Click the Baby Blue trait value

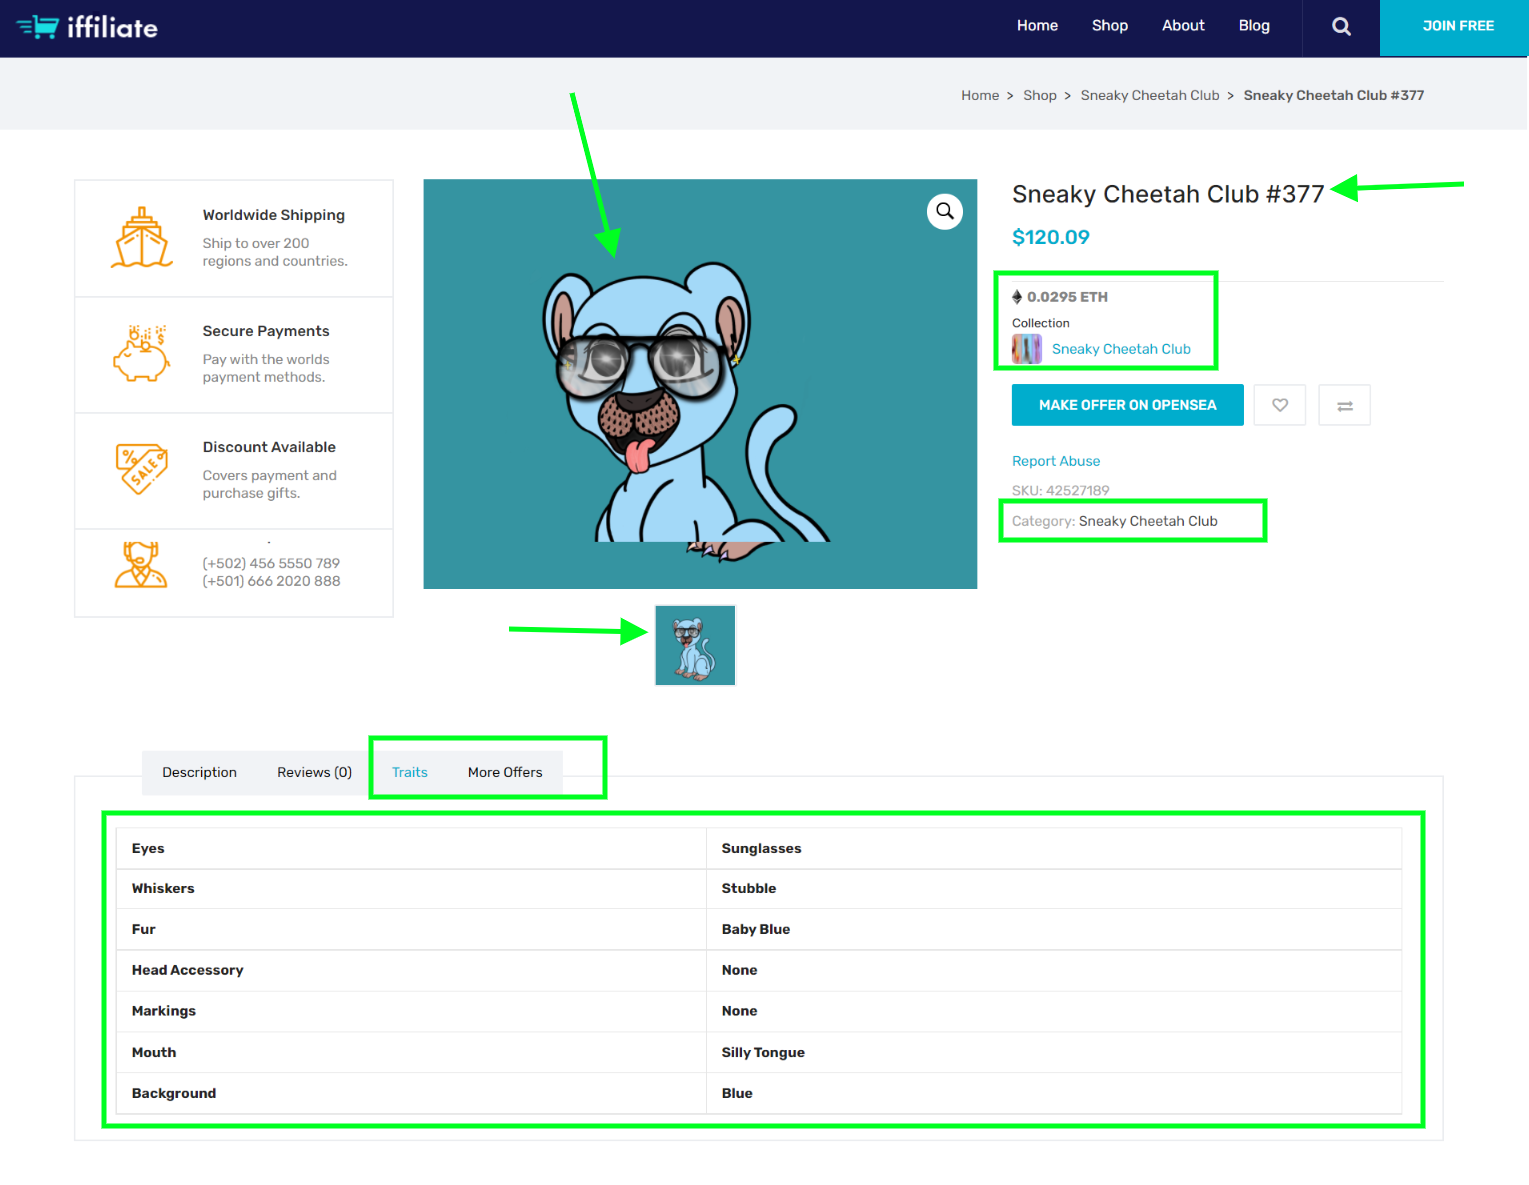pos(756,929)
